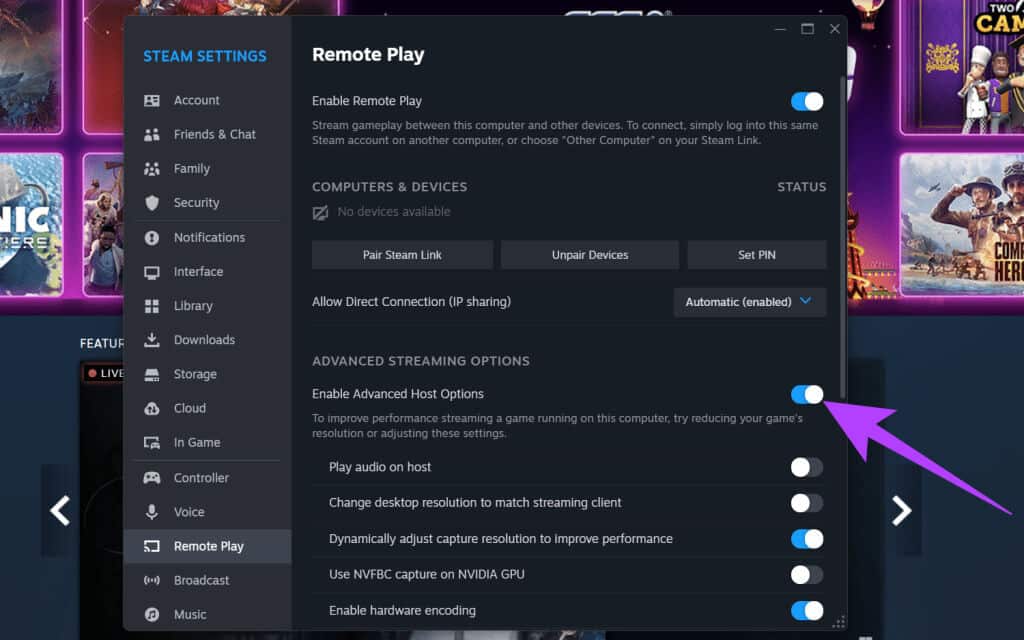Disable Enable Advanced Host Options switch
Viewport: 1024px width, 640px height.
pos(807,394)
